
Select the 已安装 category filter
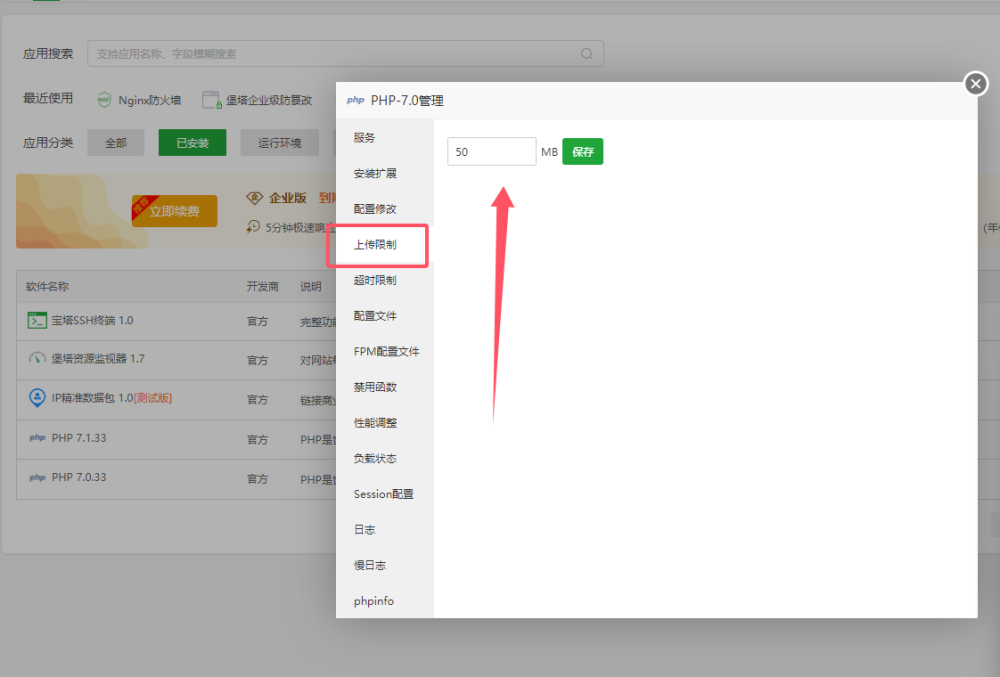coord(192,143)
